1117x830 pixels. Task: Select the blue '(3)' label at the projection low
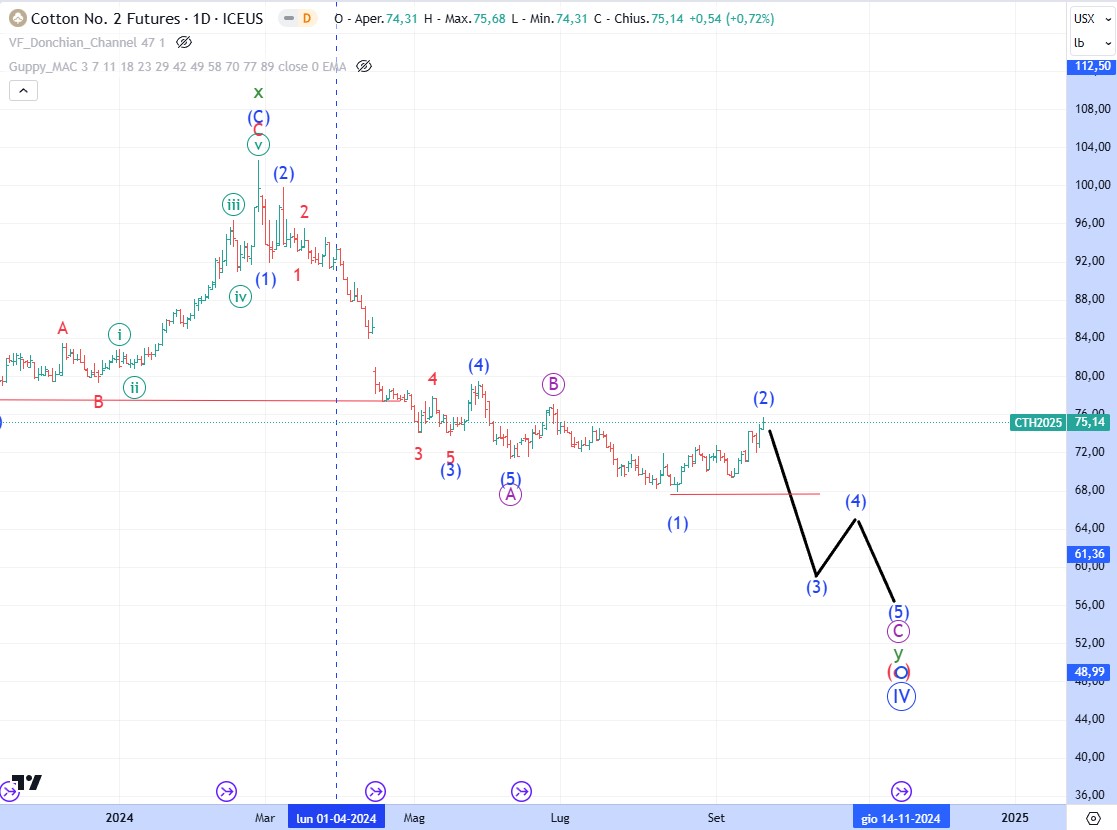coord(816,587)
